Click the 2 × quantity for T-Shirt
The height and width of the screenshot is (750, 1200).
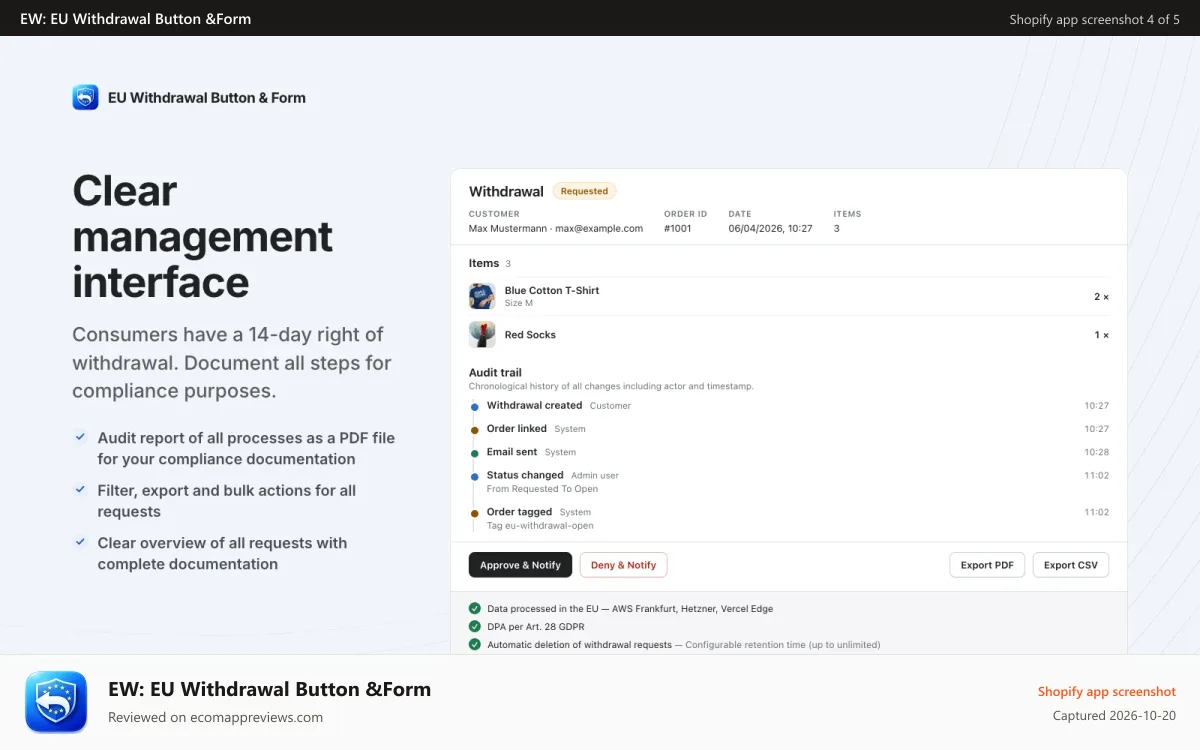pyautogui.click(x=1101, y=297)
